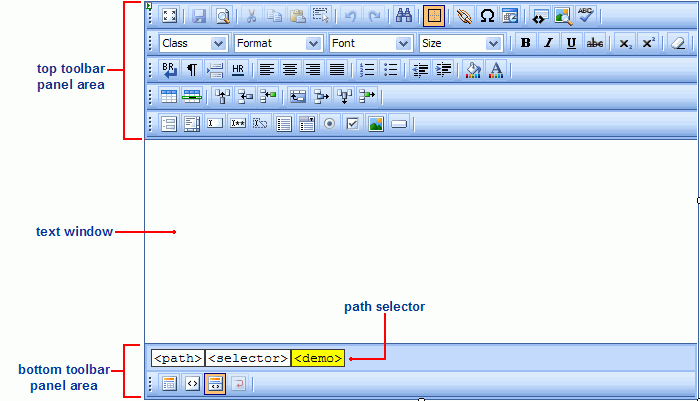This screenshot has height=401, width=700.
Task: Click the remove link icon
Action: 464,16
